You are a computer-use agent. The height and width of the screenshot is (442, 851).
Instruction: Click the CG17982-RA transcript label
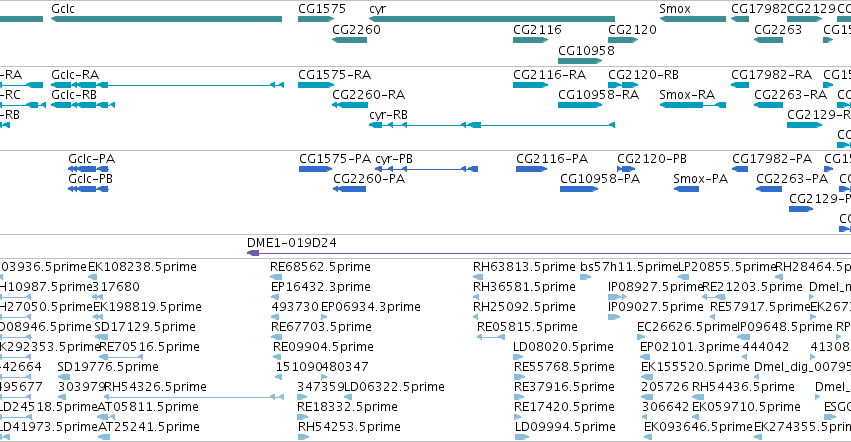click(771, 74)
